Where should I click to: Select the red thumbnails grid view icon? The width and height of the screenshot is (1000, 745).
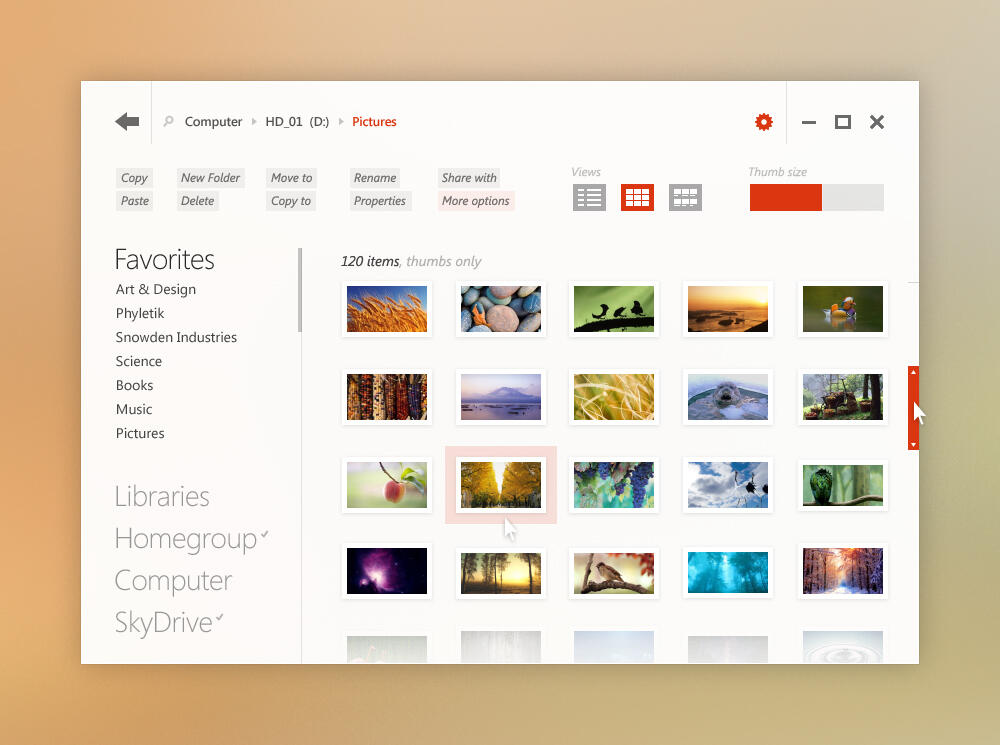[x=637, y=198]
